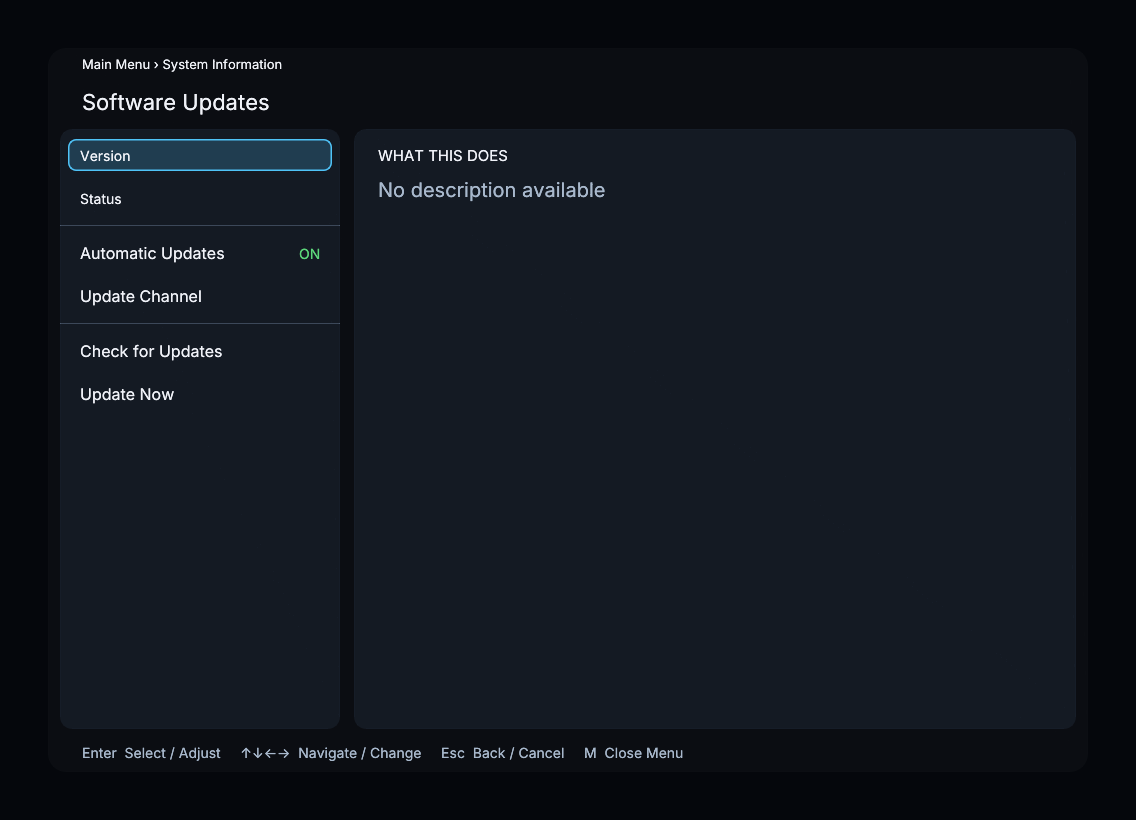
Task: Click the arrow keys Navigate / Change hint
Action: coord(330,753)
